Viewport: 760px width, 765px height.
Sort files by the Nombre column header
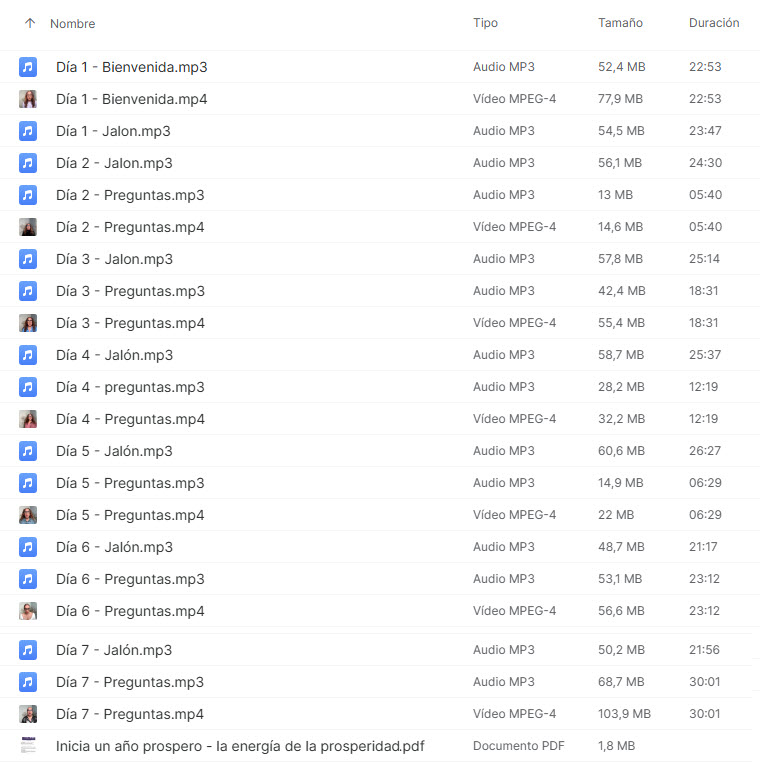(72, 23)
